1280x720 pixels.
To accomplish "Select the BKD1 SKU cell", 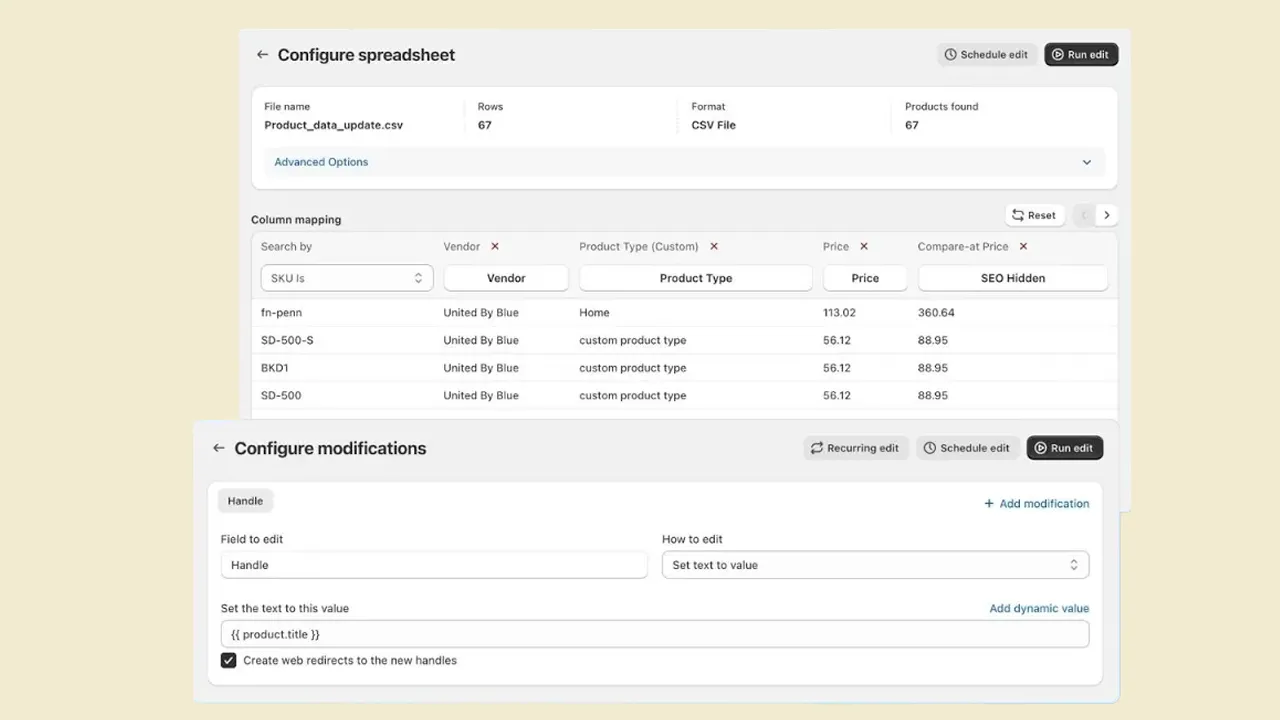I will click(275, 368).
